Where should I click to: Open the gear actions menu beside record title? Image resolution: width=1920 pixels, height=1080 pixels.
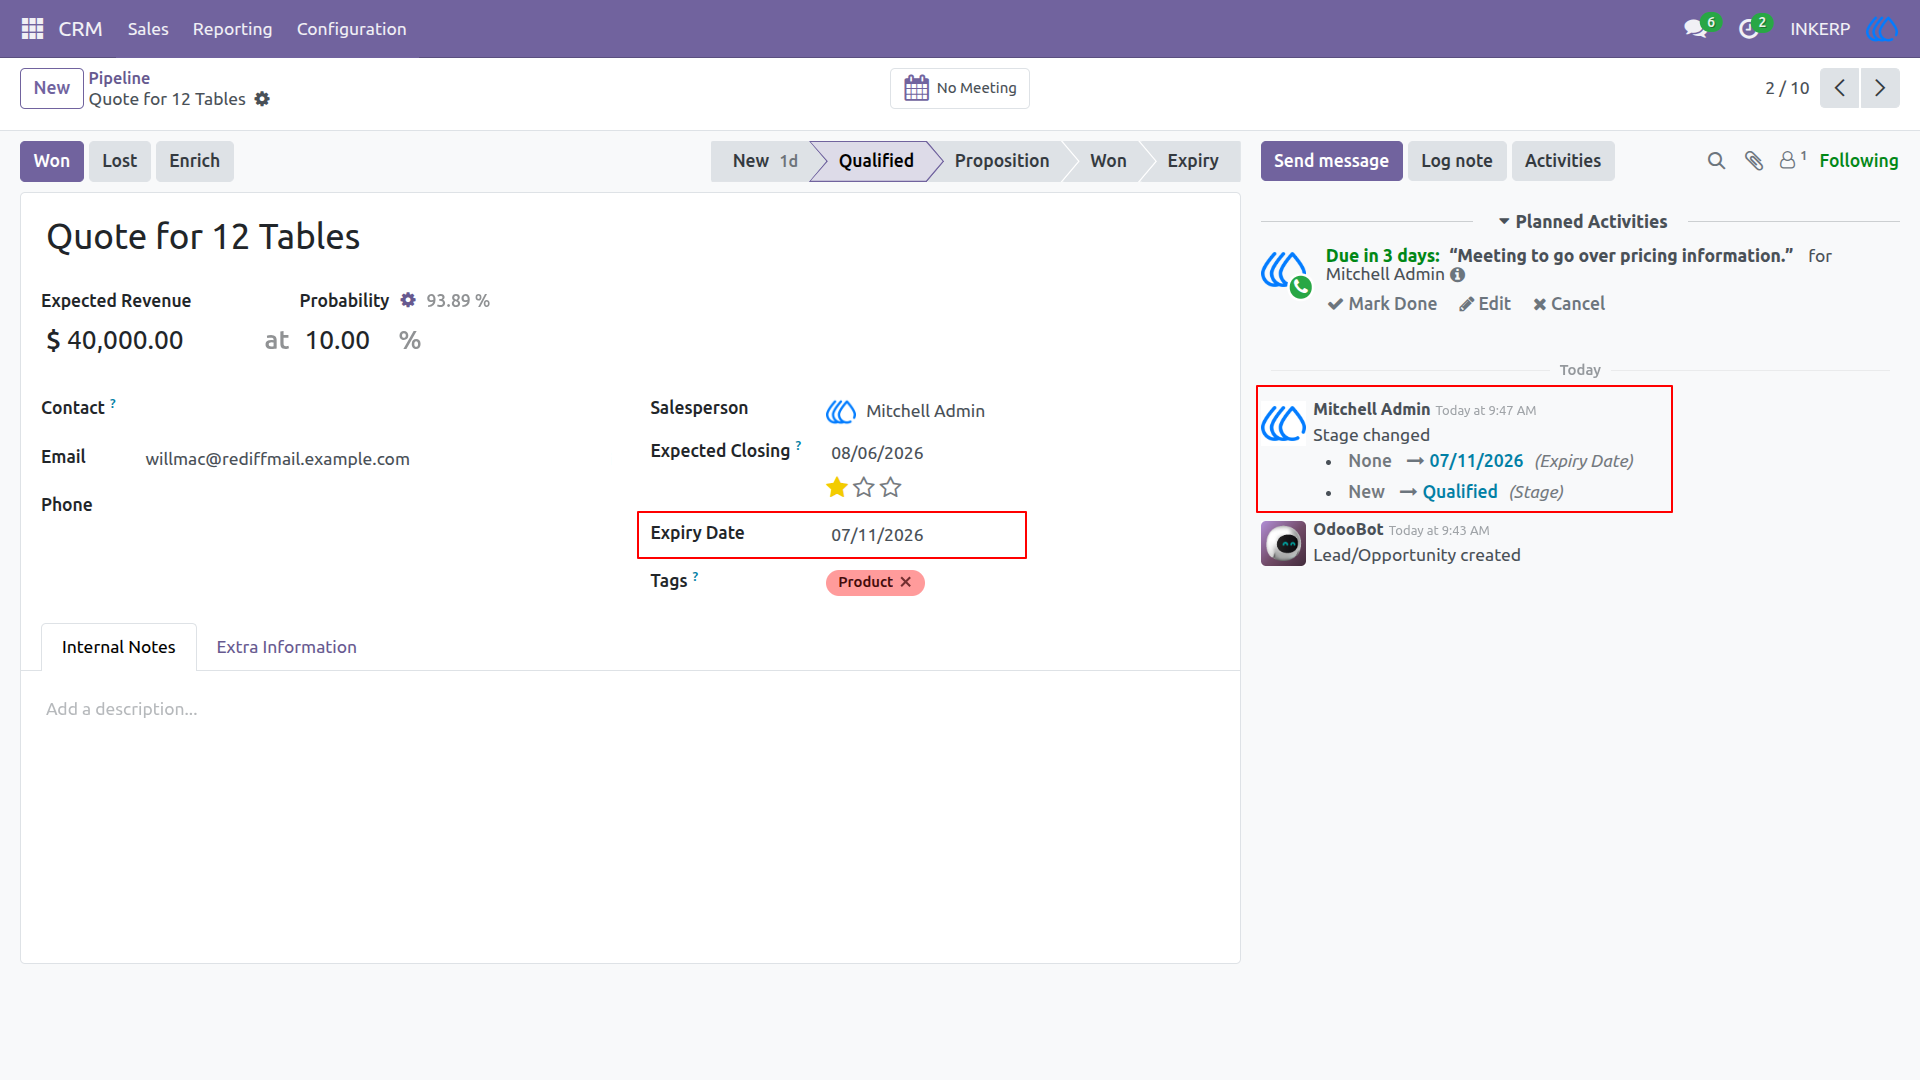[262, 99]
